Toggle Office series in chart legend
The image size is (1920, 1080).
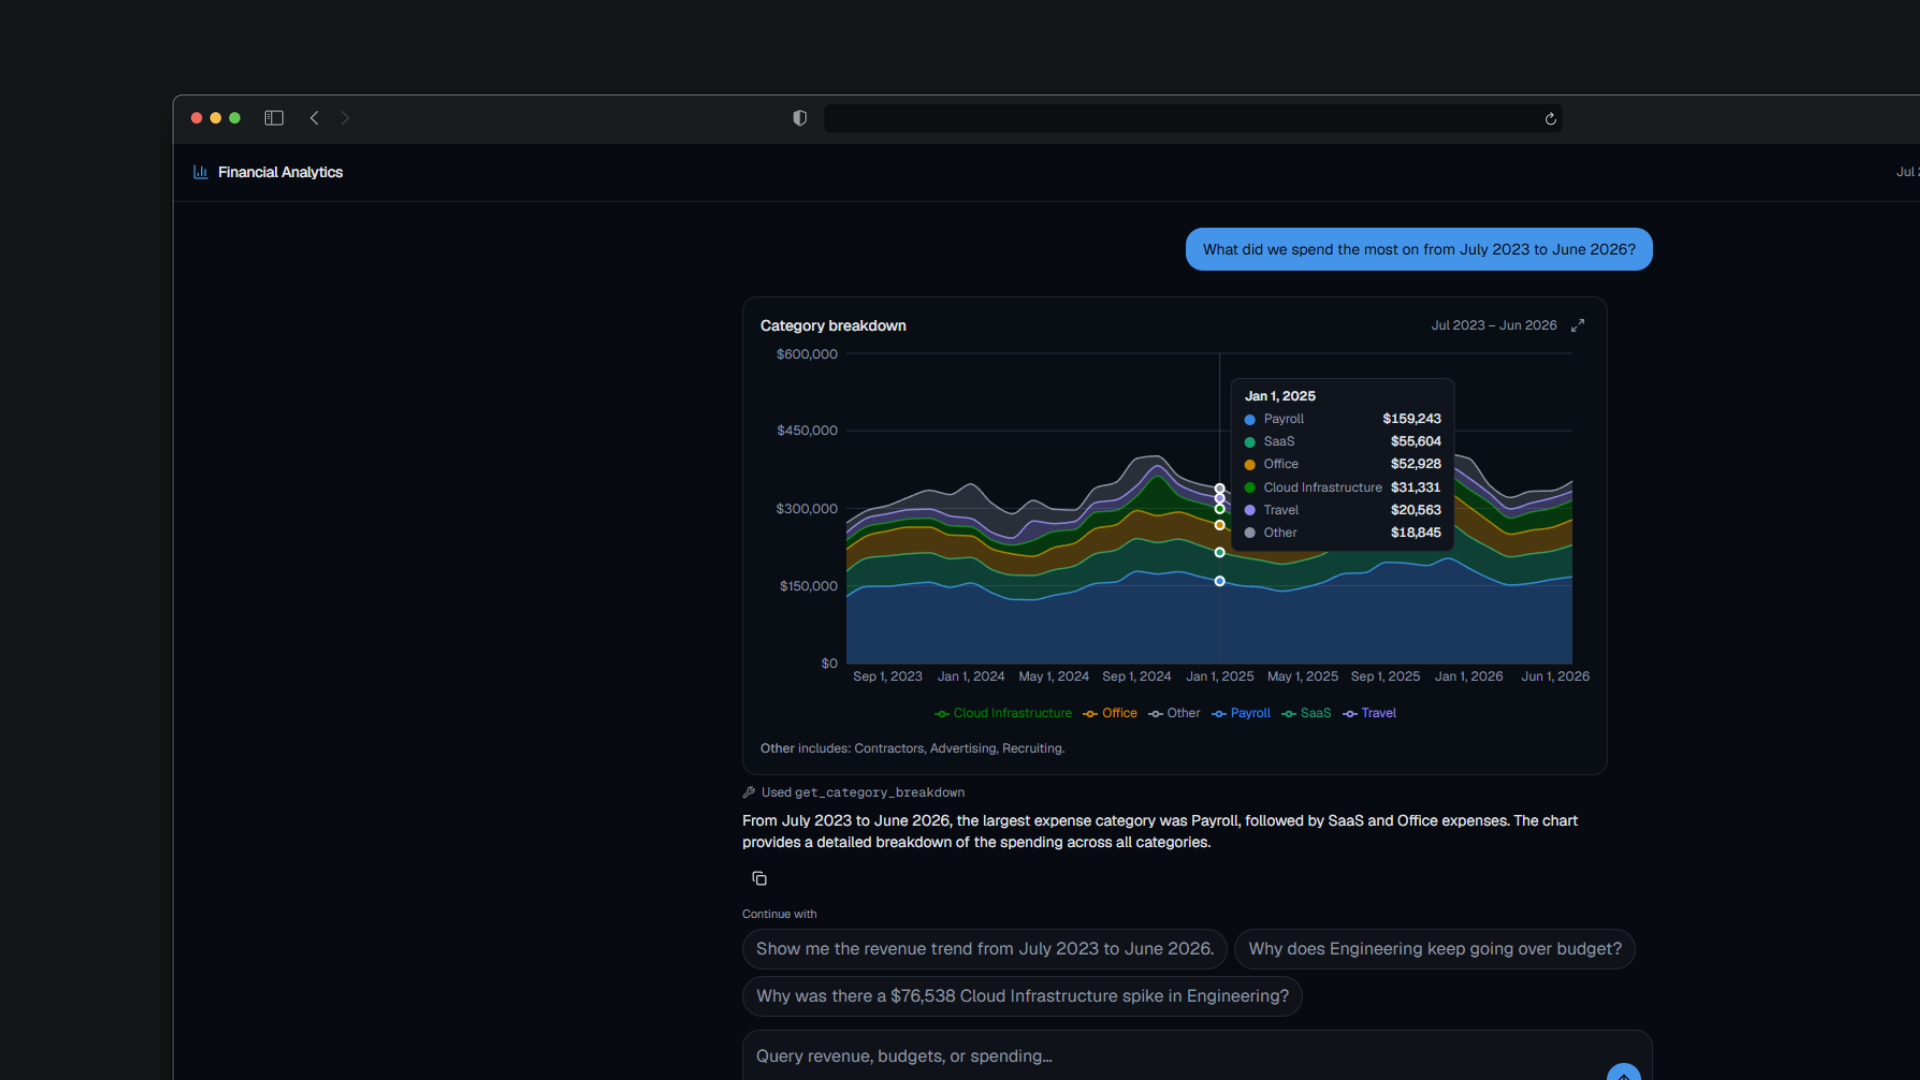(1110, 713)
